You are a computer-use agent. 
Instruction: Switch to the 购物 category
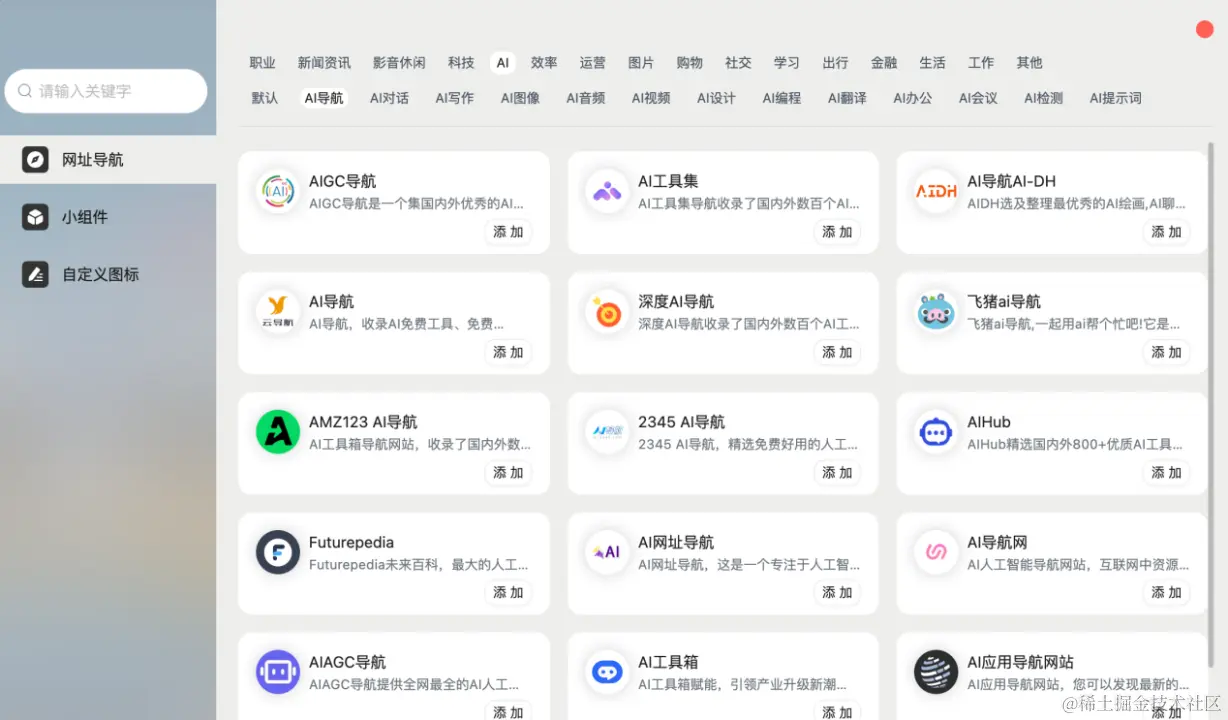(x=690, y=63)
